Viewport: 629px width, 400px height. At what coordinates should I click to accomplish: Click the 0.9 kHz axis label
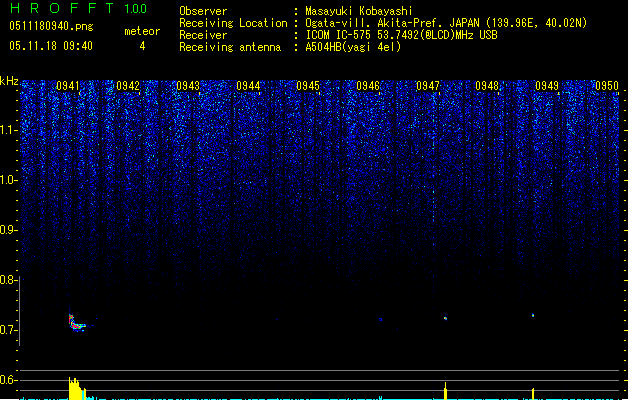(8, 230)
